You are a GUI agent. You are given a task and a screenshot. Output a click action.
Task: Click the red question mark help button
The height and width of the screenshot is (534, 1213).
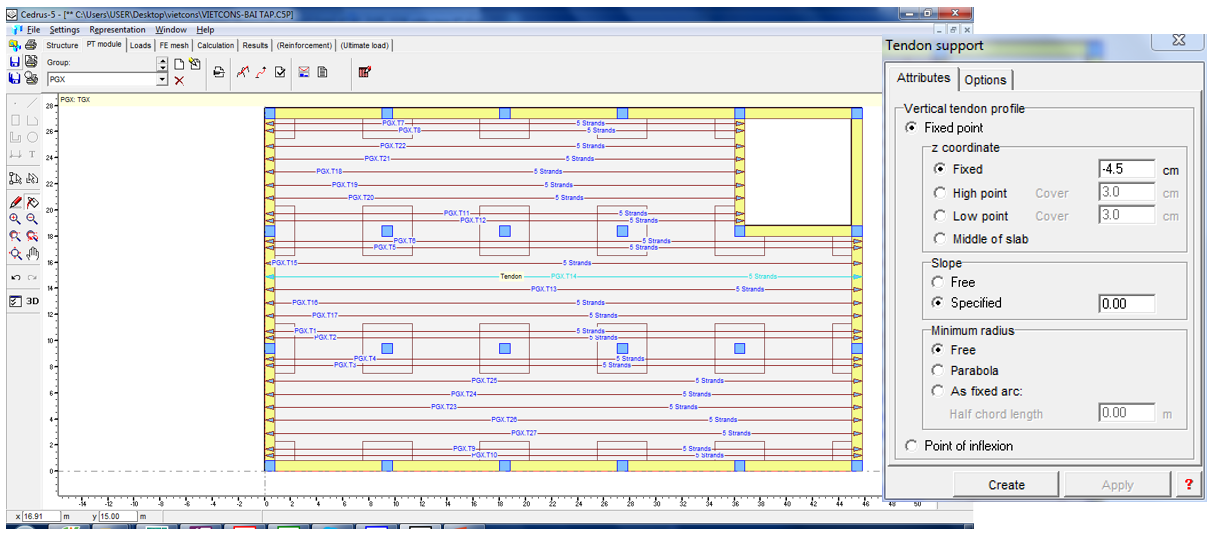click(x=1189, y=485)
